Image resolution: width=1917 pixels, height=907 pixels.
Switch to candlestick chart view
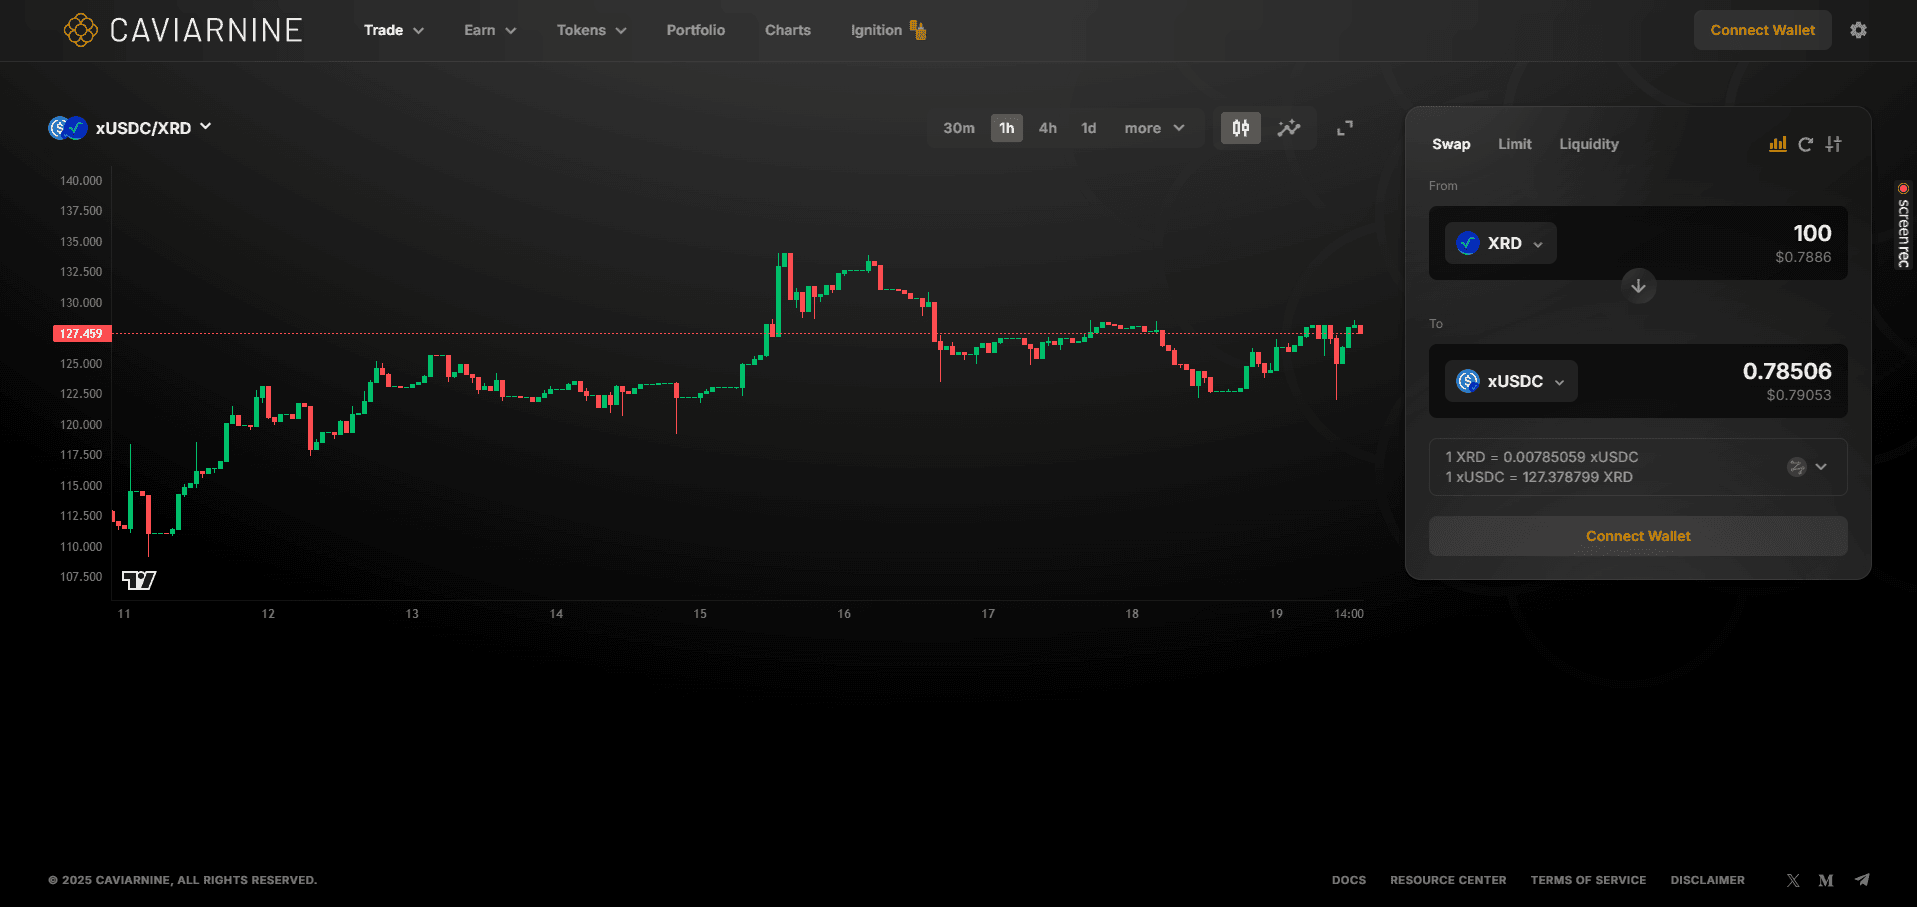[1240, 128]
